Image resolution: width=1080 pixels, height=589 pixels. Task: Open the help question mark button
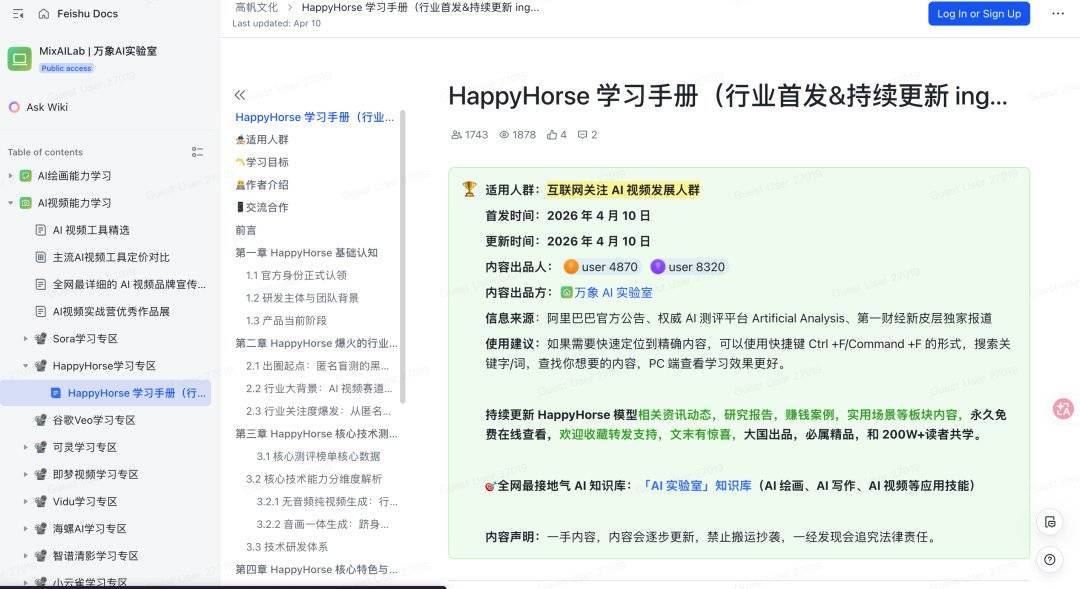[1050, 559]
